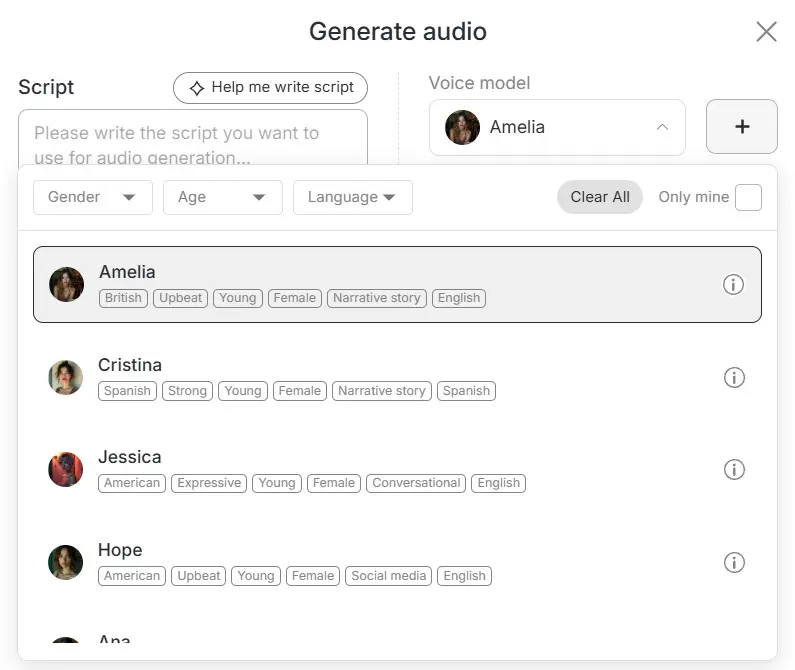View info icon beside Hope voice
The width and height of the screenshot is (795, 670).
tap(734, 563)
